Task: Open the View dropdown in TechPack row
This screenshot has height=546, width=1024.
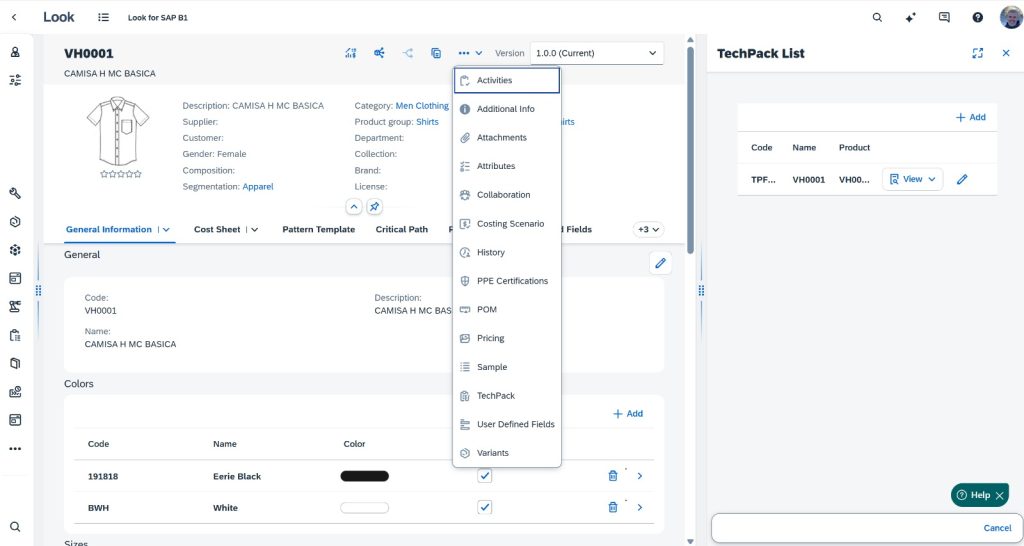Action: [x=912, y=179]
